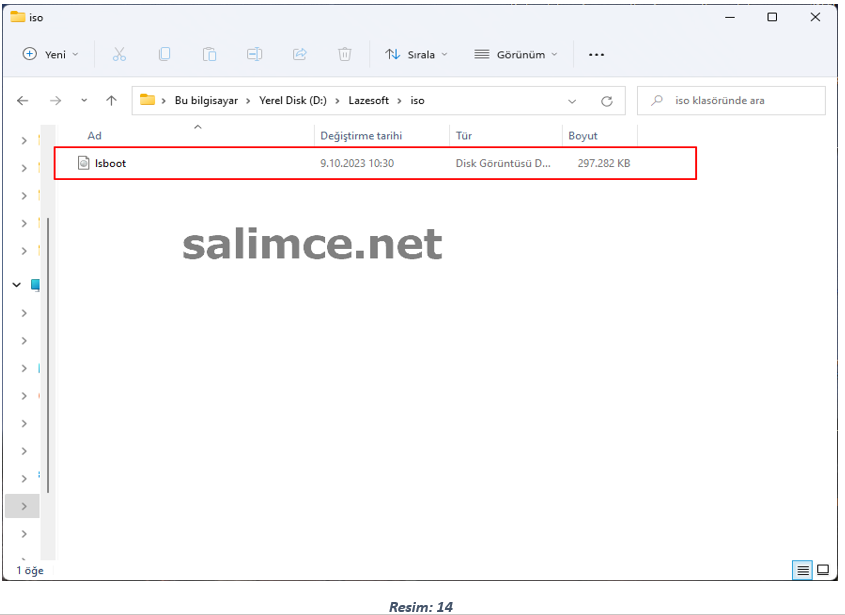Open the Sırala sort dropdown
The image size is (845, 615).
[x=416, y=54]
